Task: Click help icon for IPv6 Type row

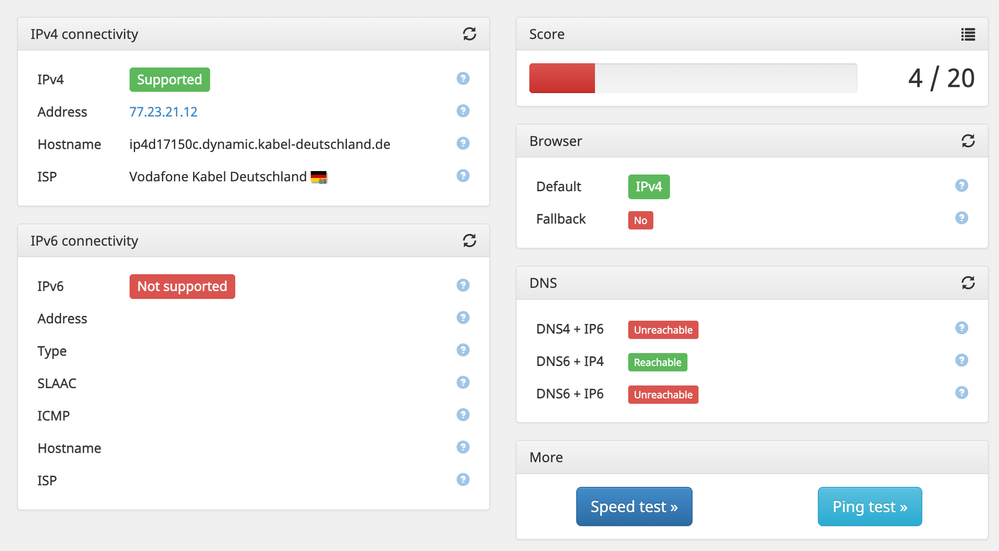Action: coord(463,350)
